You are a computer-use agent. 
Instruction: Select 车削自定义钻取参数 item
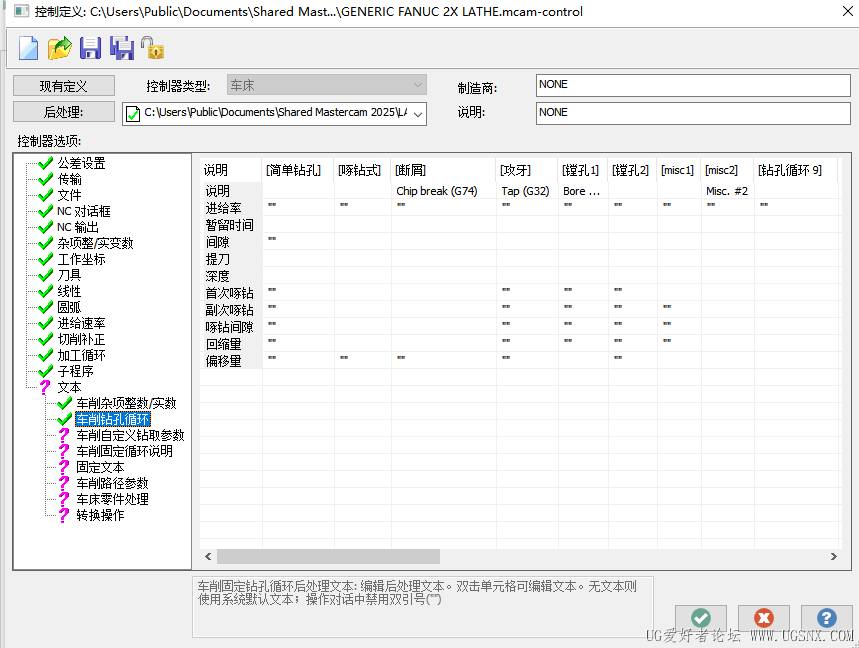pos(130,435)
